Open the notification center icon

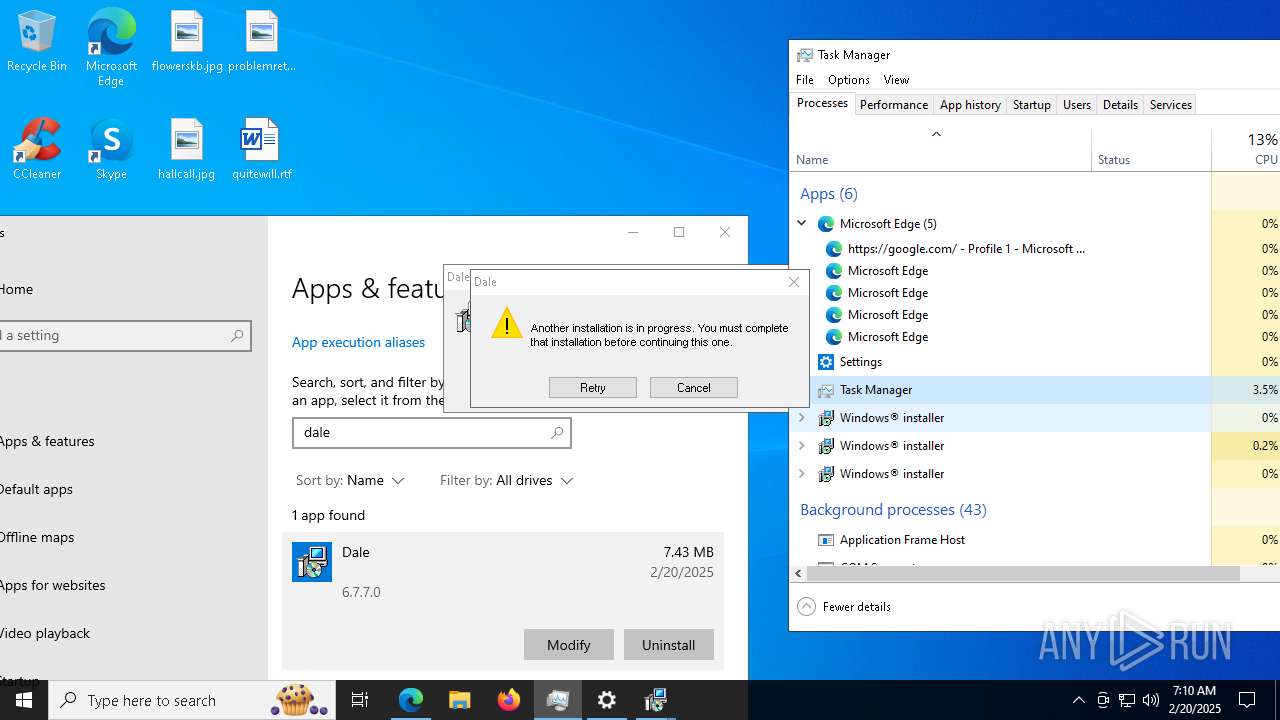[1247, 700]
